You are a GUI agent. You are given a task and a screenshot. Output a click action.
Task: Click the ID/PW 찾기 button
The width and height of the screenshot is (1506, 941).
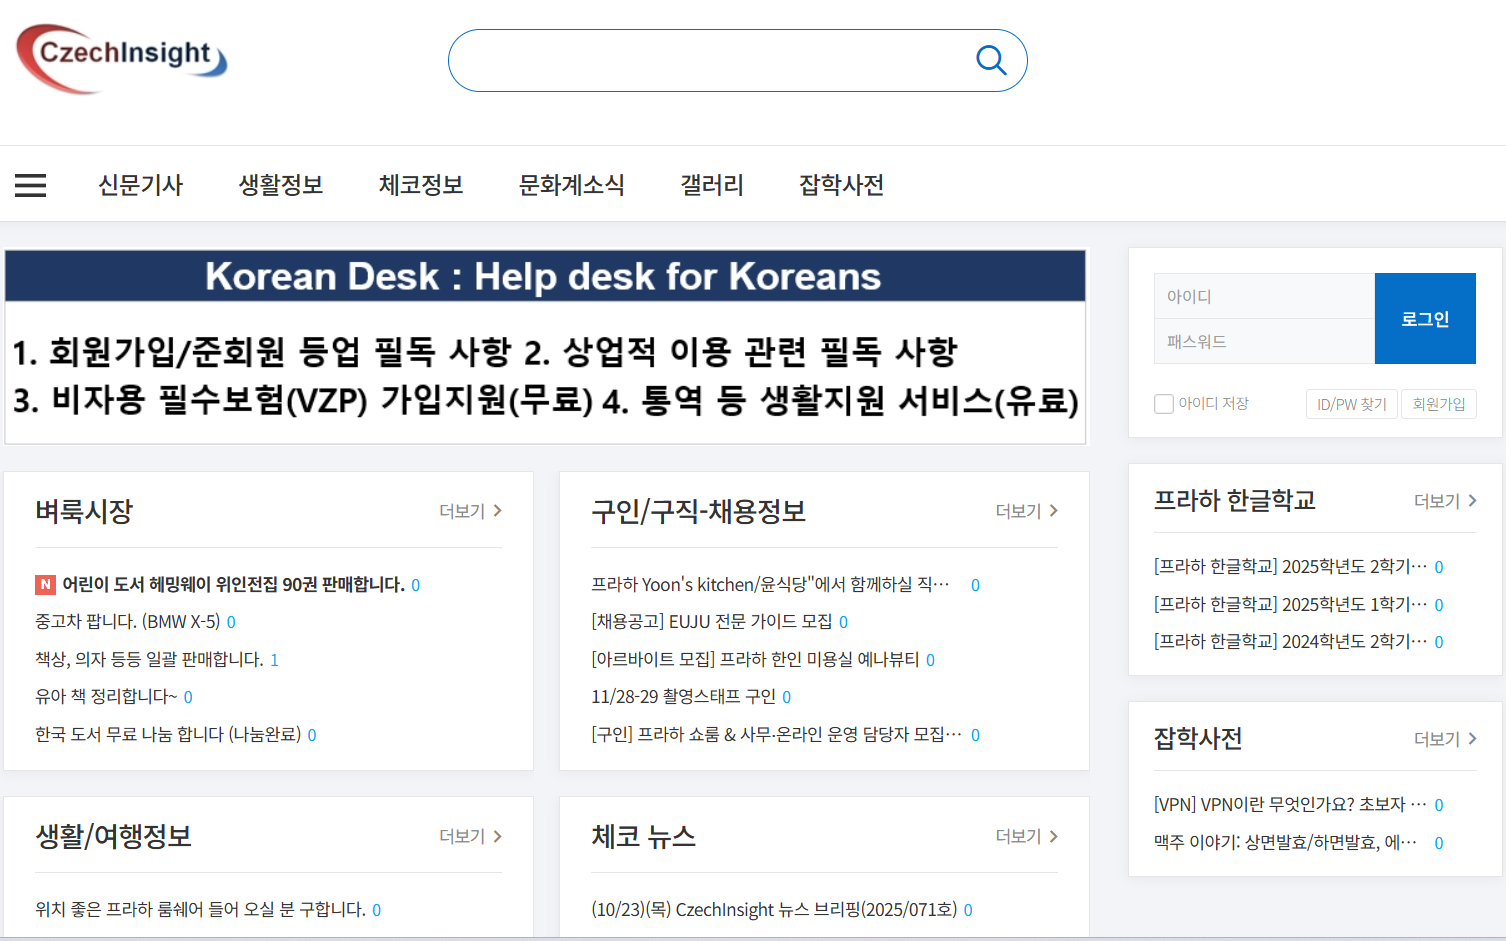[x=1351, y=404]
